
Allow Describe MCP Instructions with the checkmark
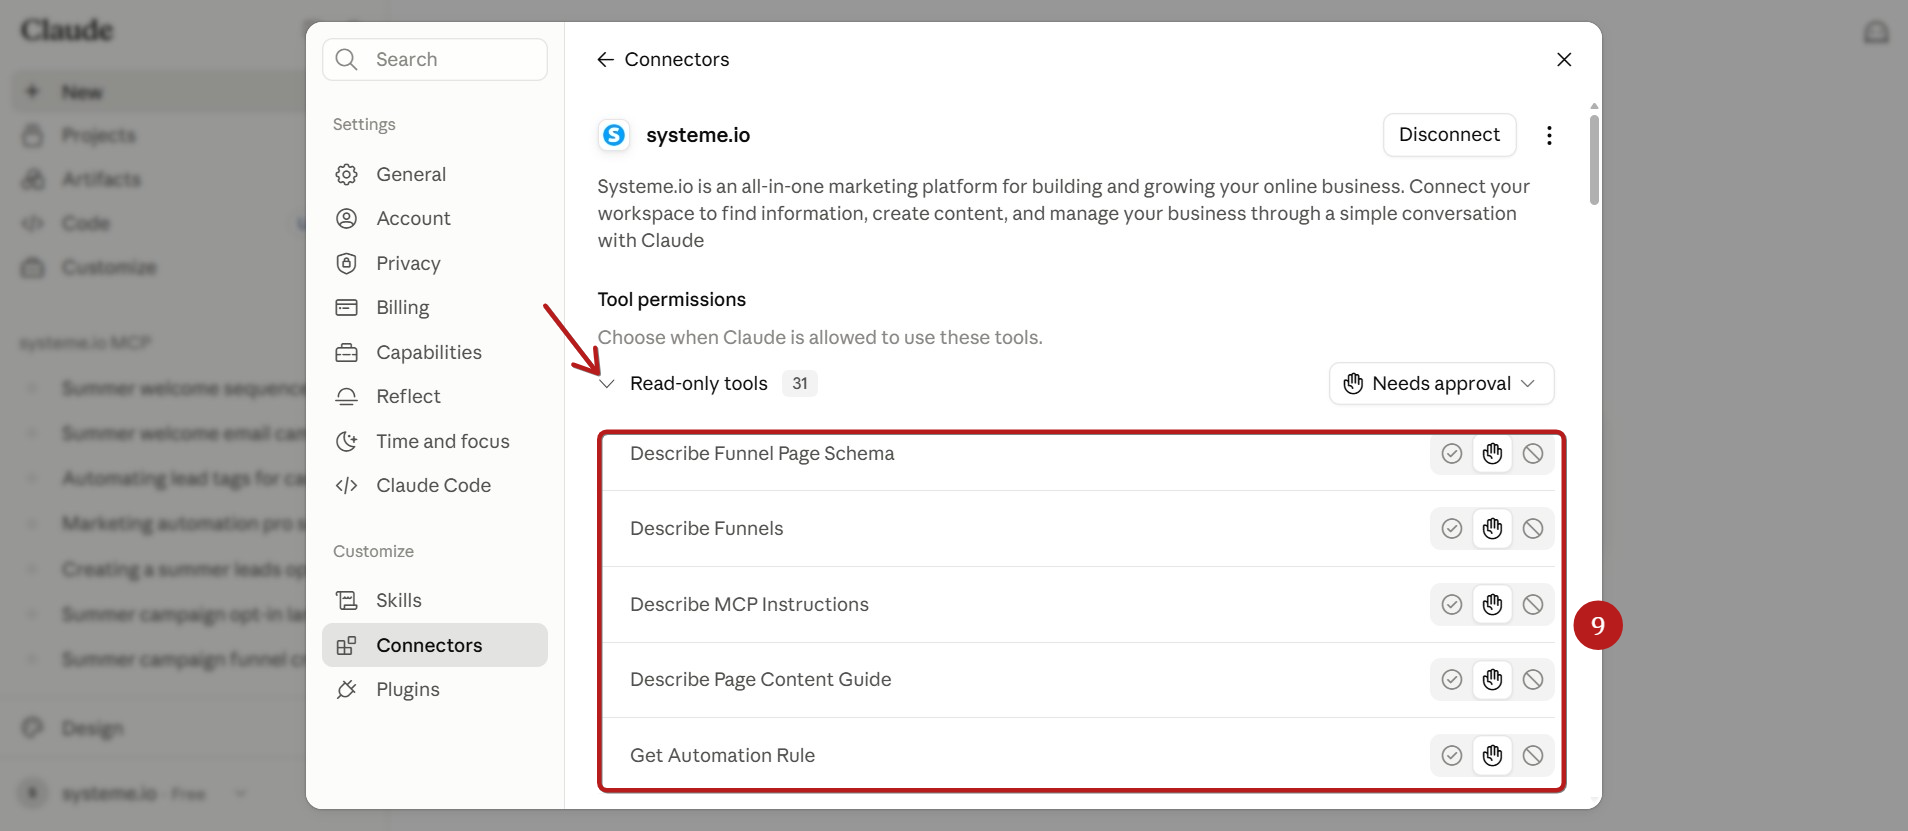pos(1452,605)
